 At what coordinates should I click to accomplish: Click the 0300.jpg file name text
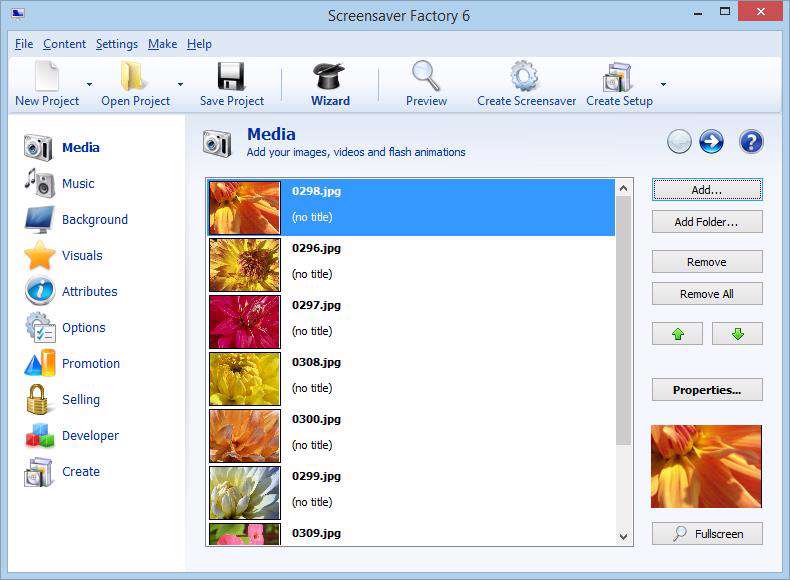pyautogui.click(x=316, y=419)
